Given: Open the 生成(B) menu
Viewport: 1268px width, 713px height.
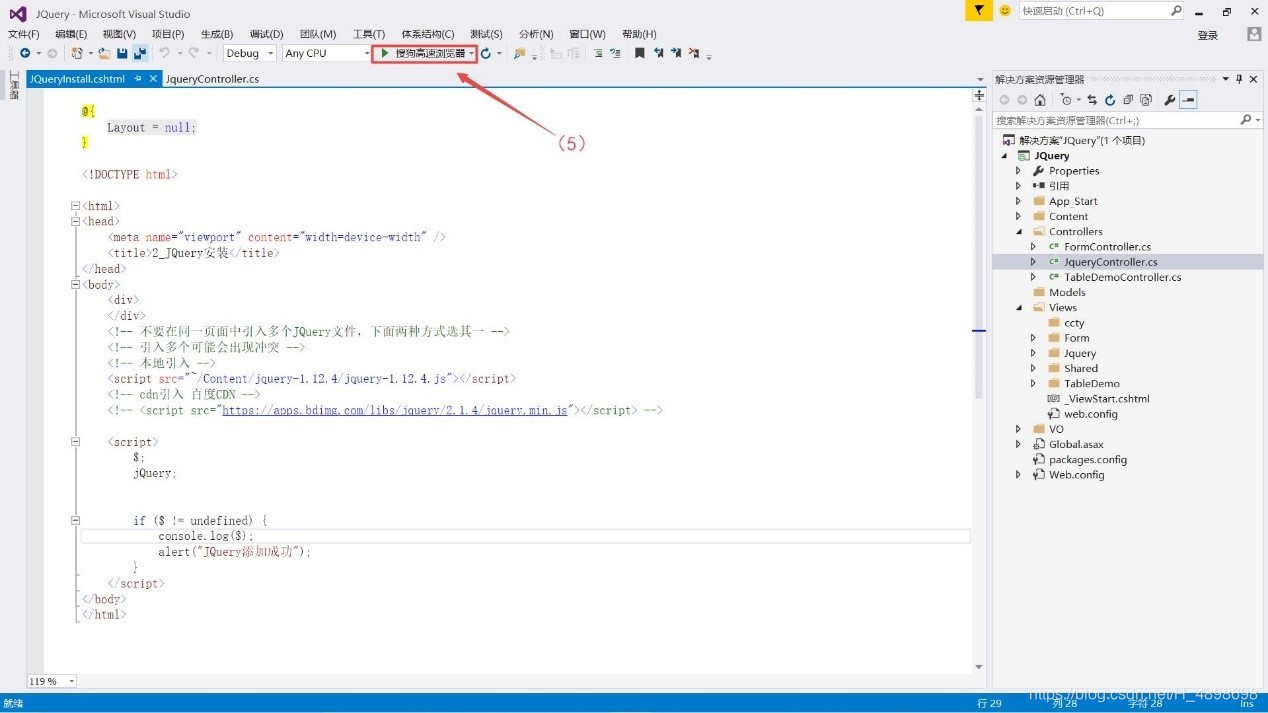Looking at the screenshot, I should (217, 34).
